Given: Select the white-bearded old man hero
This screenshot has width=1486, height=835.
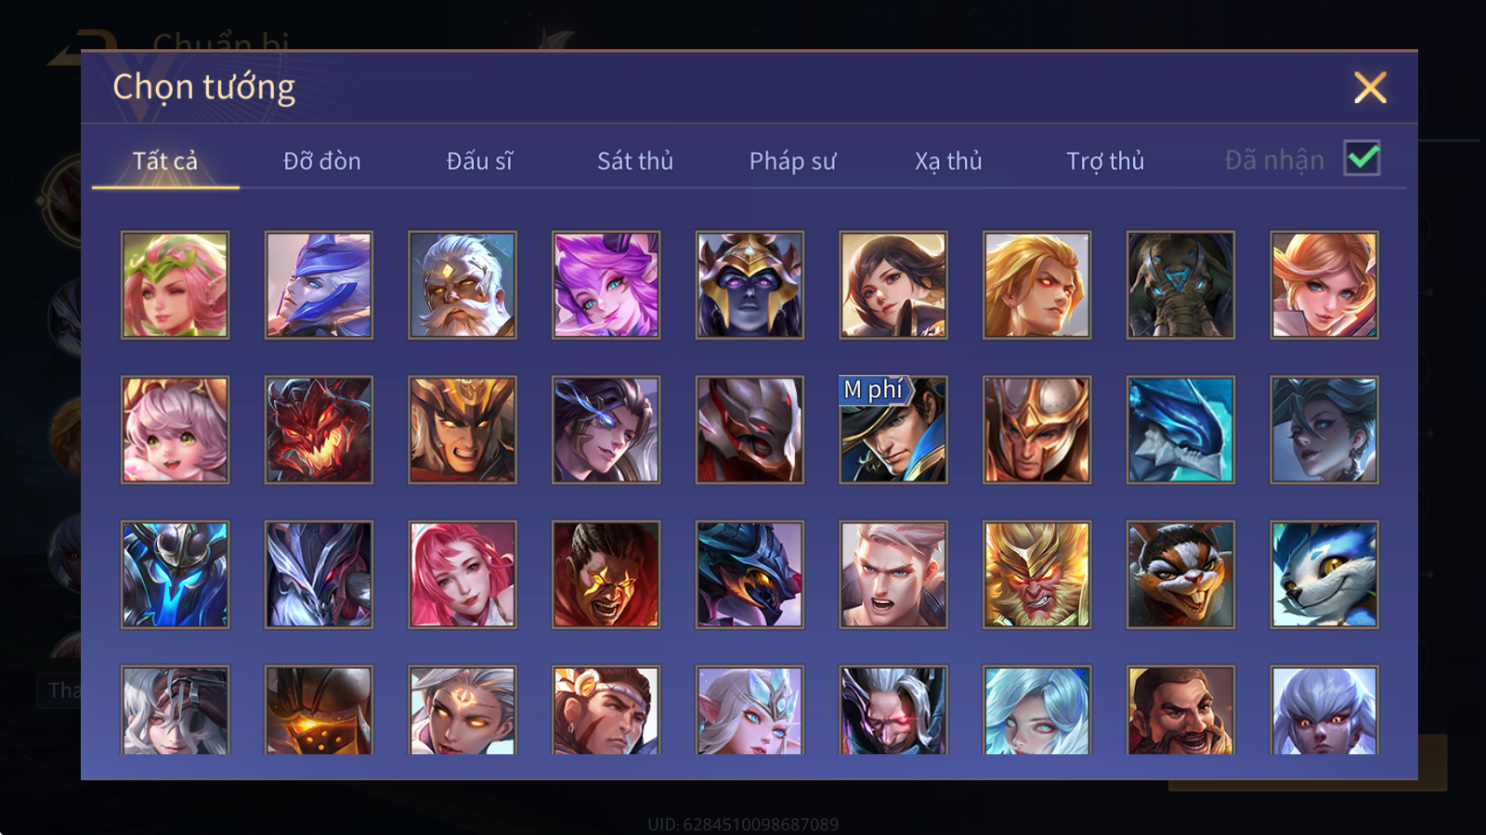Looking at the screenshot, I should tap(462, 285).
